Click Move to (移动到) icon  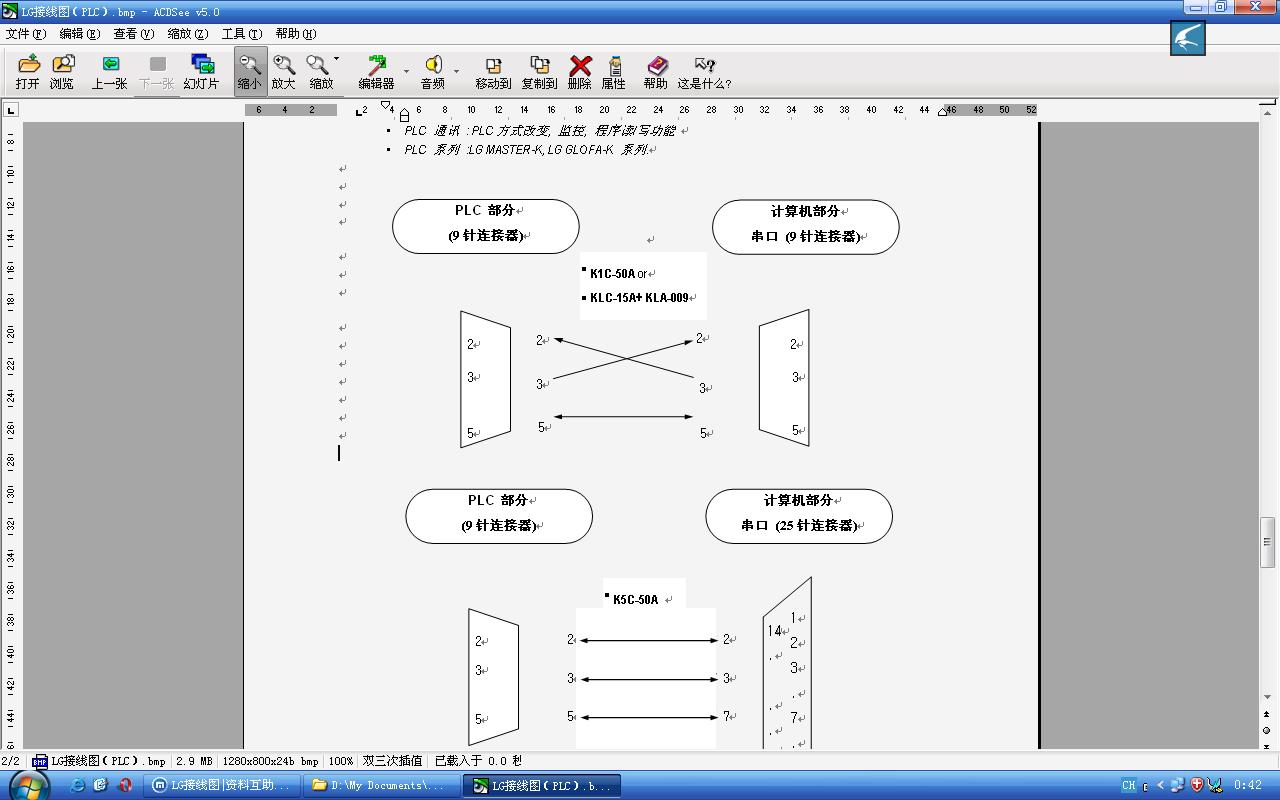click(x=493, y=72)
